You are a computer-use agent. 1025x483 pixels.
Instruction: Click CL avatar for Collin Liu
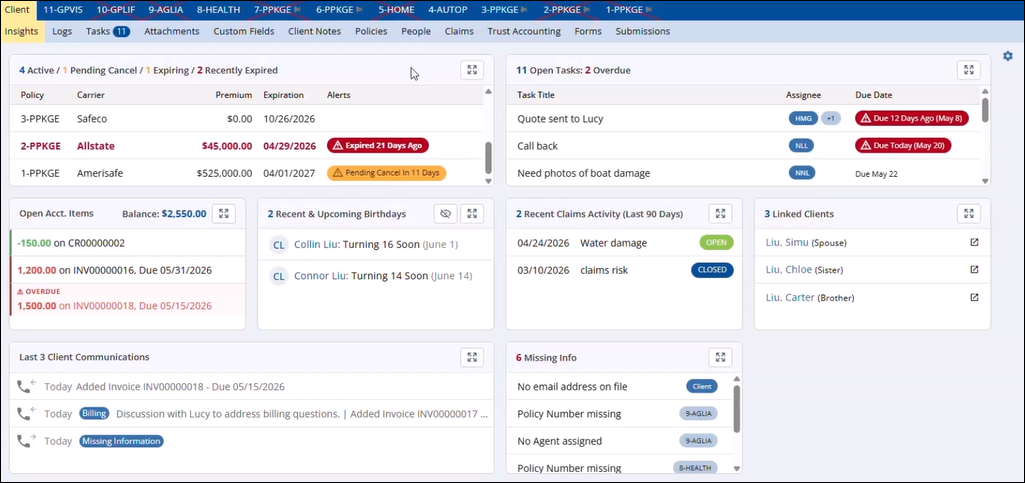[x=279, y=244]
